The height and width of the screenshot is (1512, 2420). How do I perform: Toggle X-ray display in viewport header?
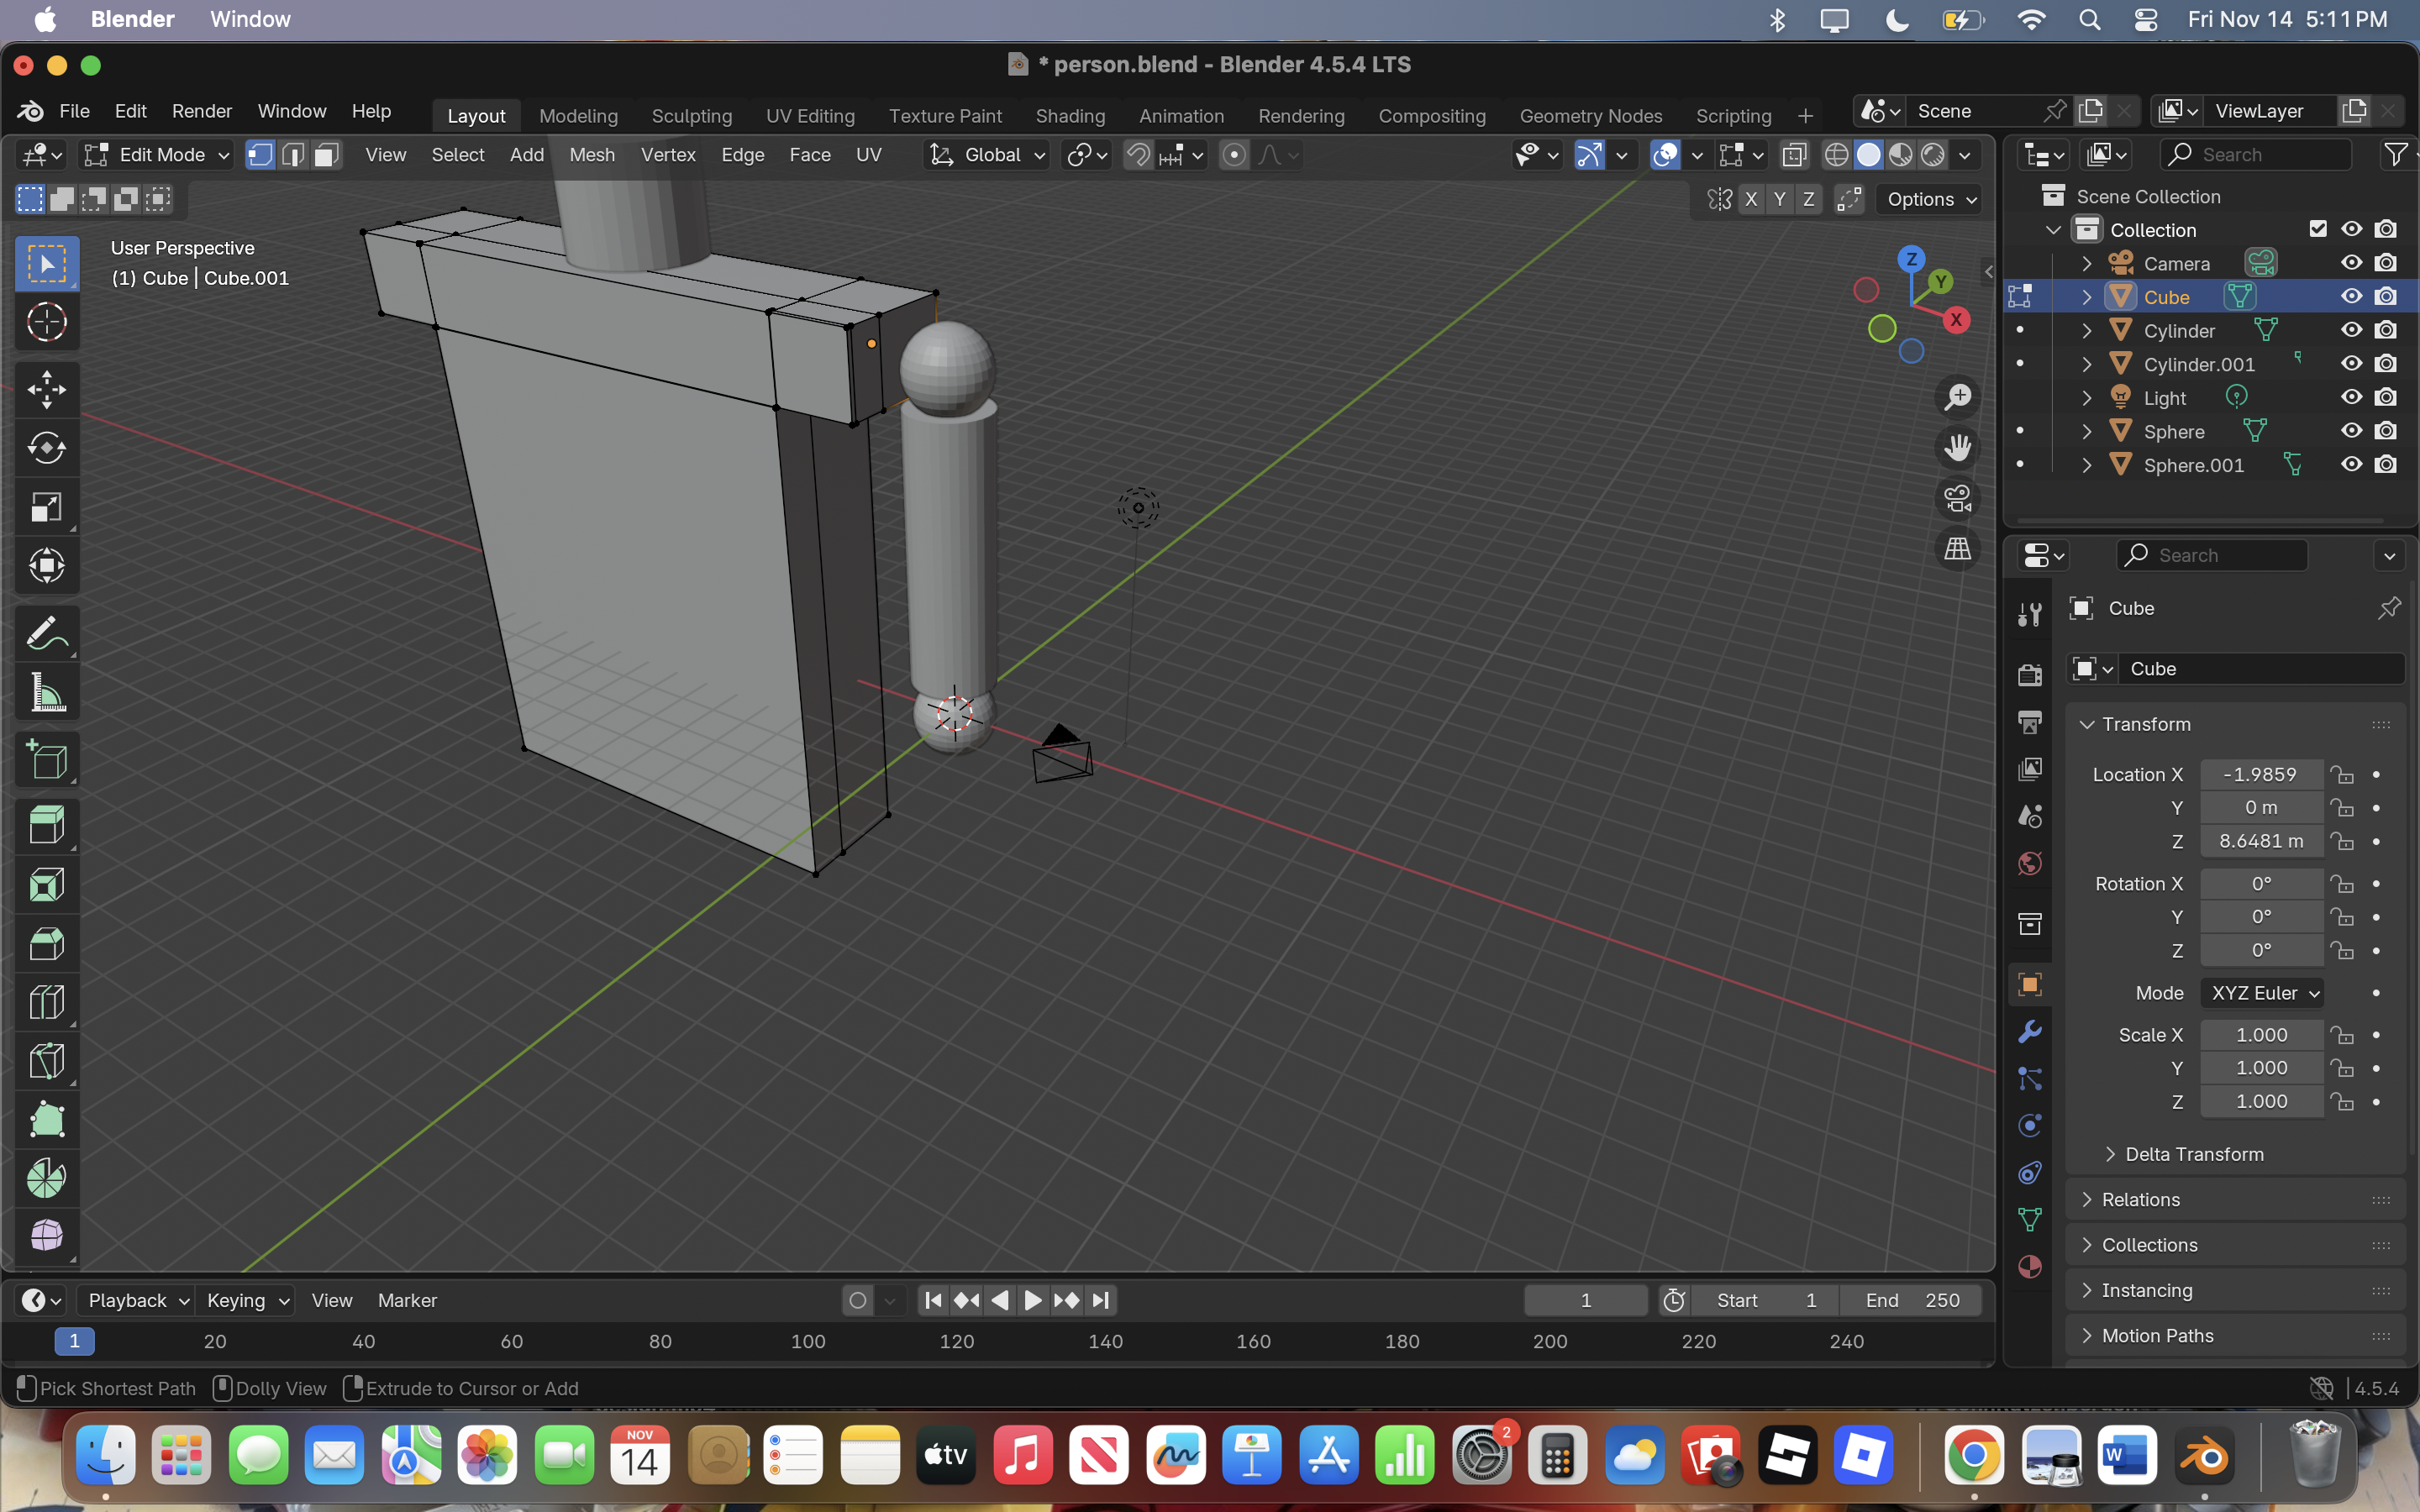[x=1794, y=155]
